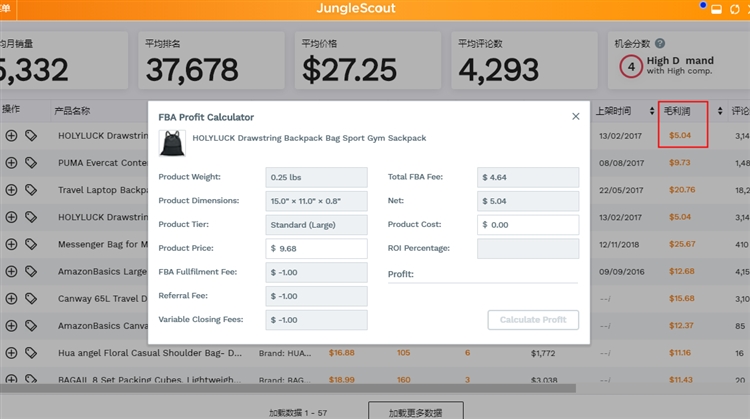Click the ROI Percentage field
The height and width of the screenshot is (419, 750).
[x=528, y=248]
